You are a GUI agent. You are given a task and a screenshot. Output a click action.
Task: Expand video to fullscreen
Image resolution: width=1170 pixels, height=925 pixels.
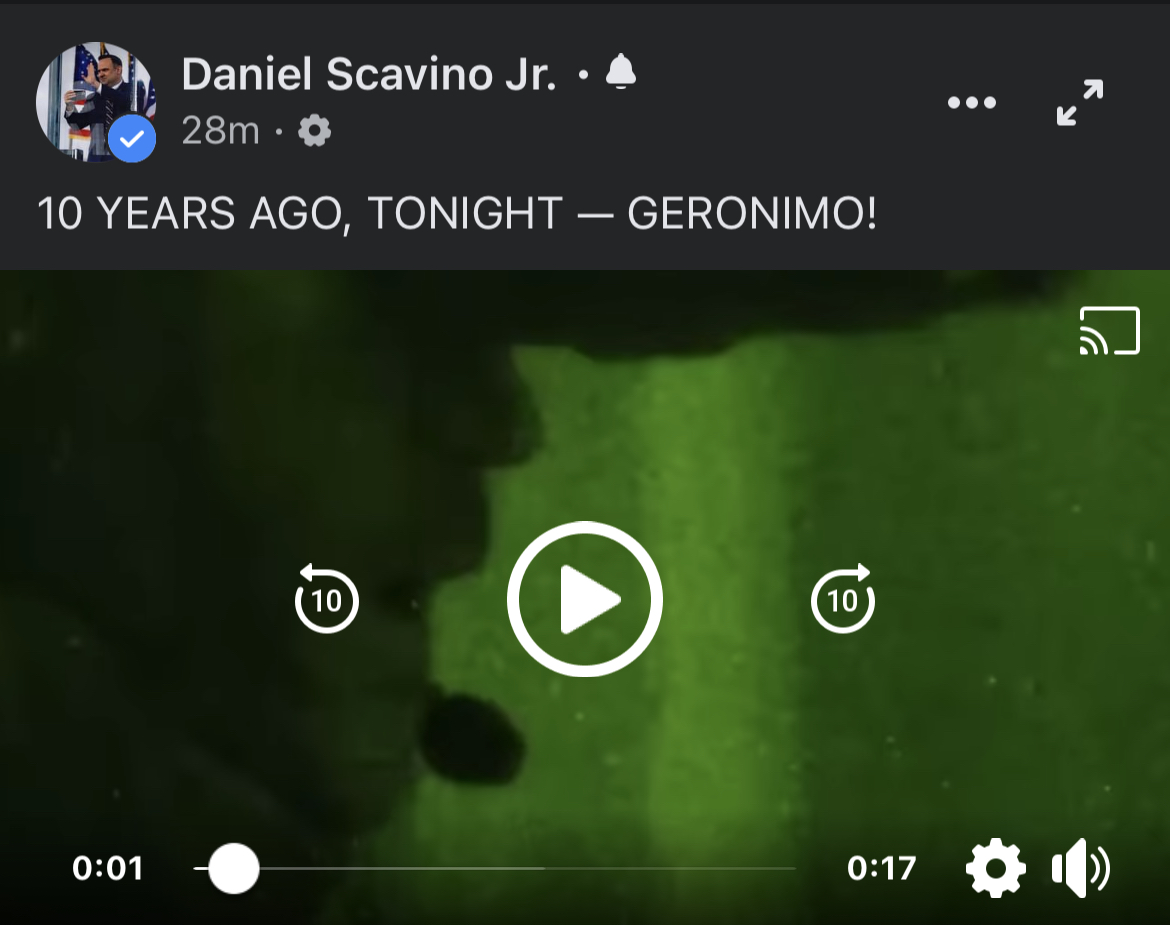1080,103
